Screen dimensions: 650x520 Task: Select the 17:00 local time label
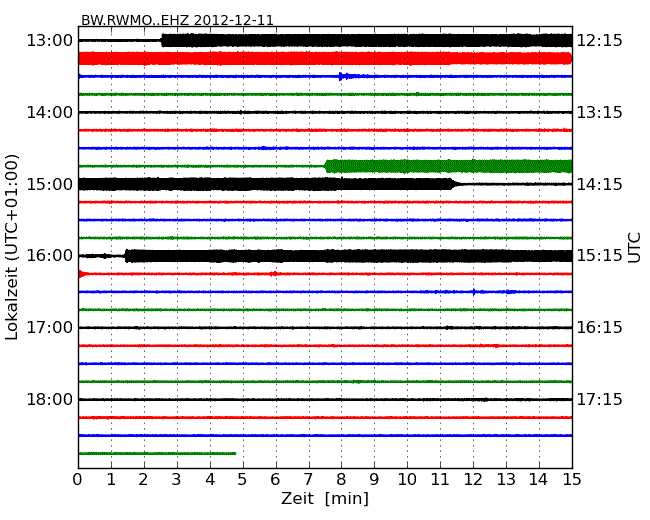[49, 328]
